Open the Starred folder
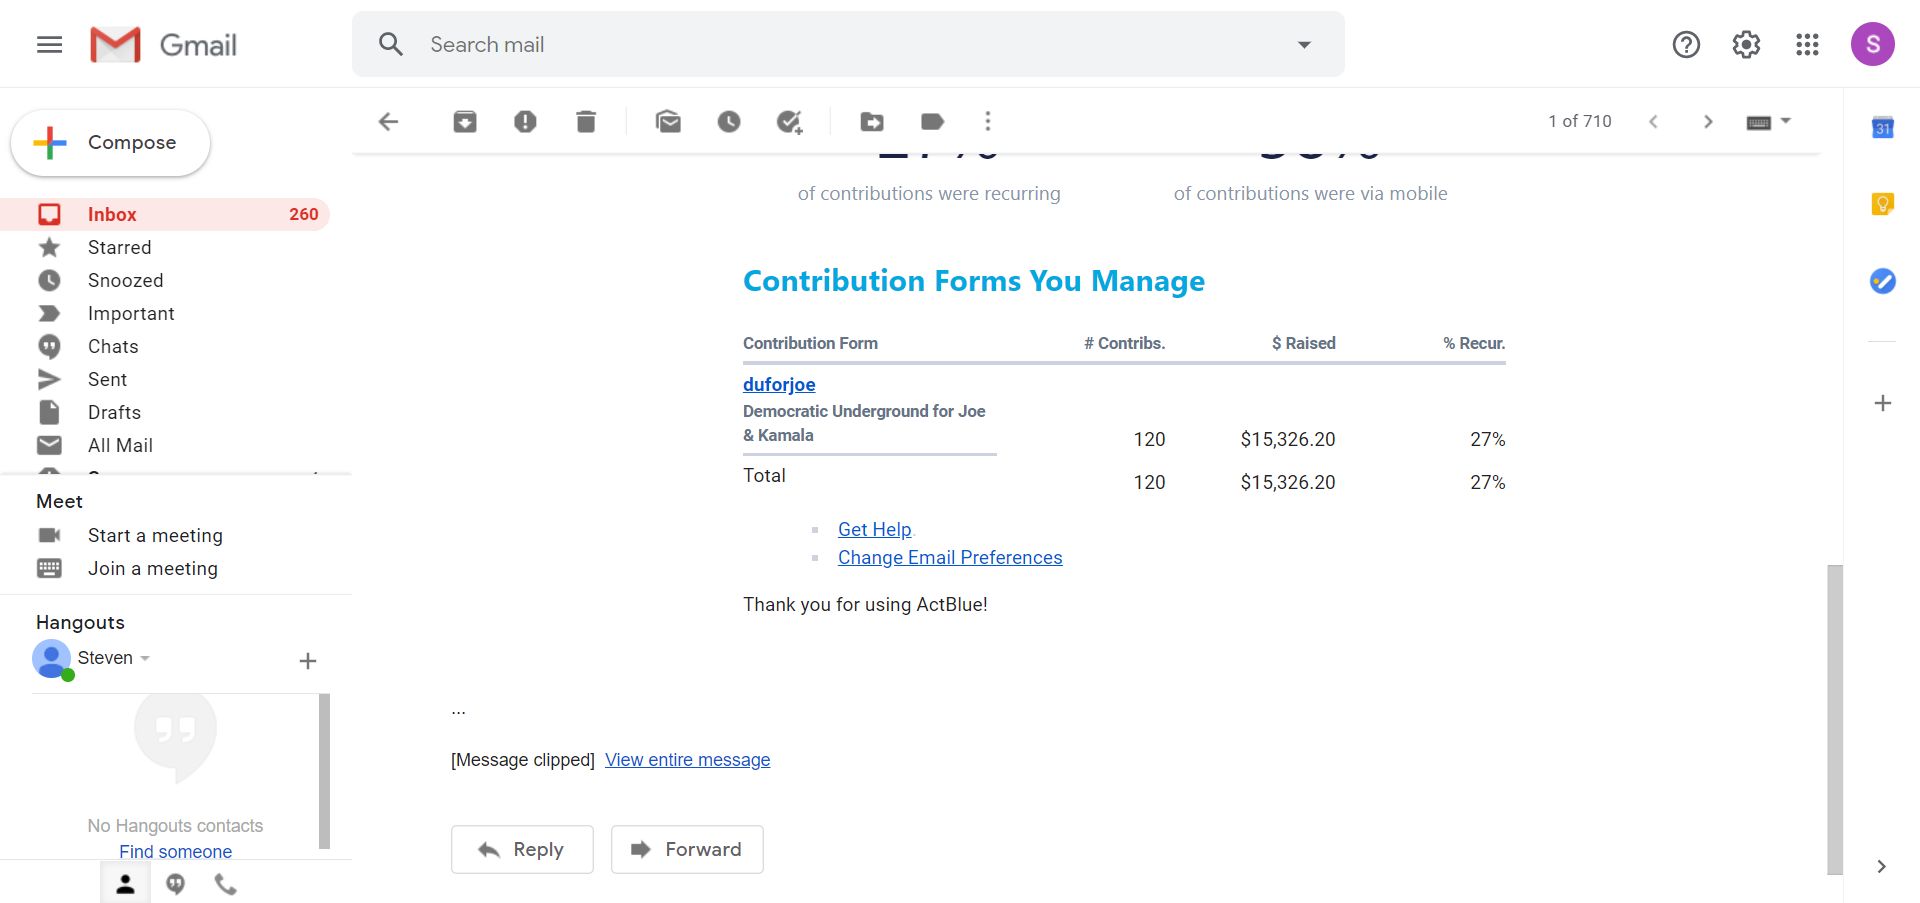The image size is (1920, 903). [120, 247]
